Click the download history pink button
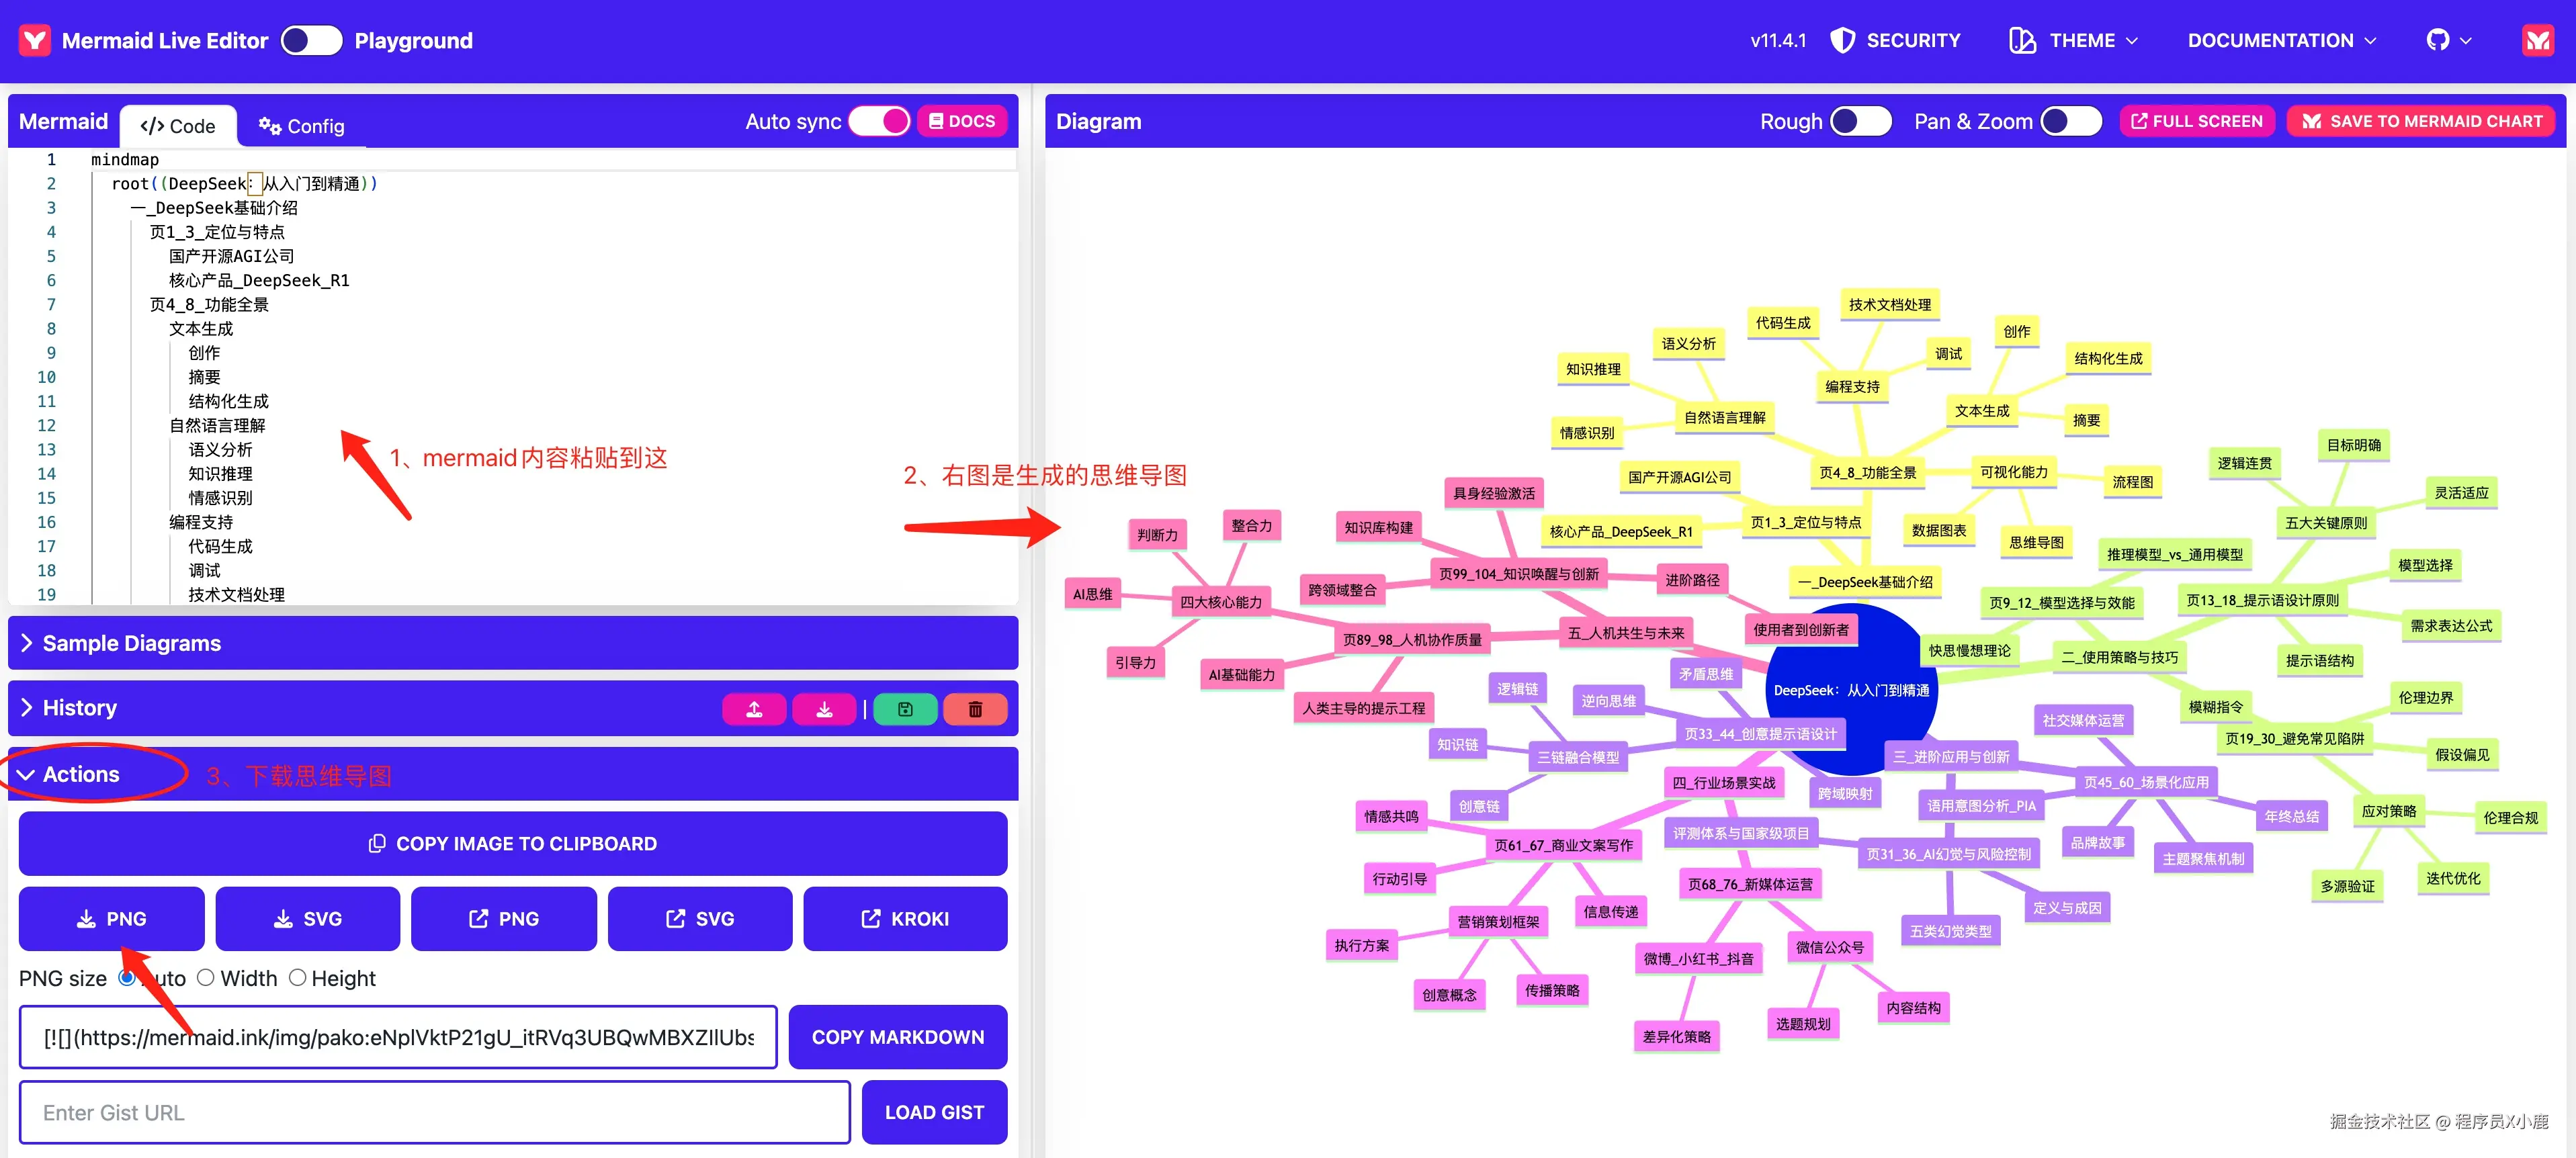The width and height of the screenshot is (2576, 1158). (x=824, y=709)
